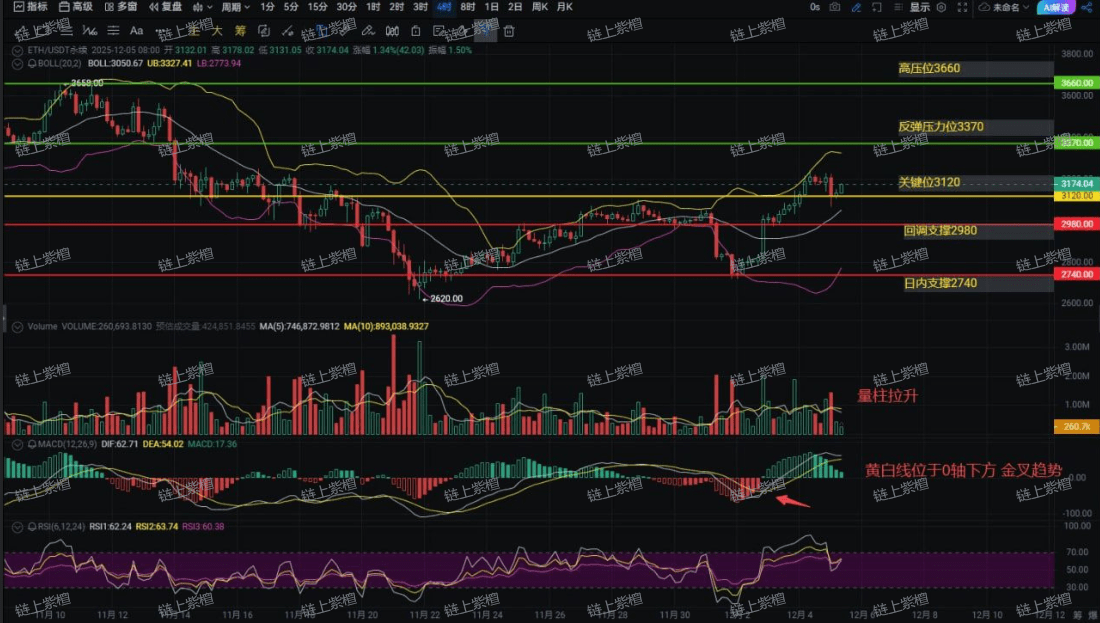This screenshot has height=623, width=1100.
Task: Select the 2日 timeframe
Action: (x=515, y=7)
